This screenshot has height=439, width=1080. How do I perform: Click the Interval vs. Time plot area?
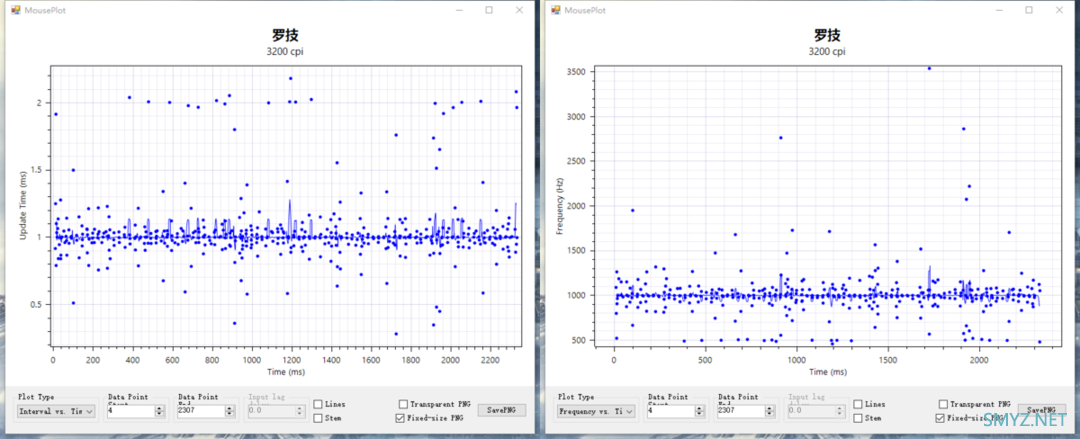tap(286, 205)
